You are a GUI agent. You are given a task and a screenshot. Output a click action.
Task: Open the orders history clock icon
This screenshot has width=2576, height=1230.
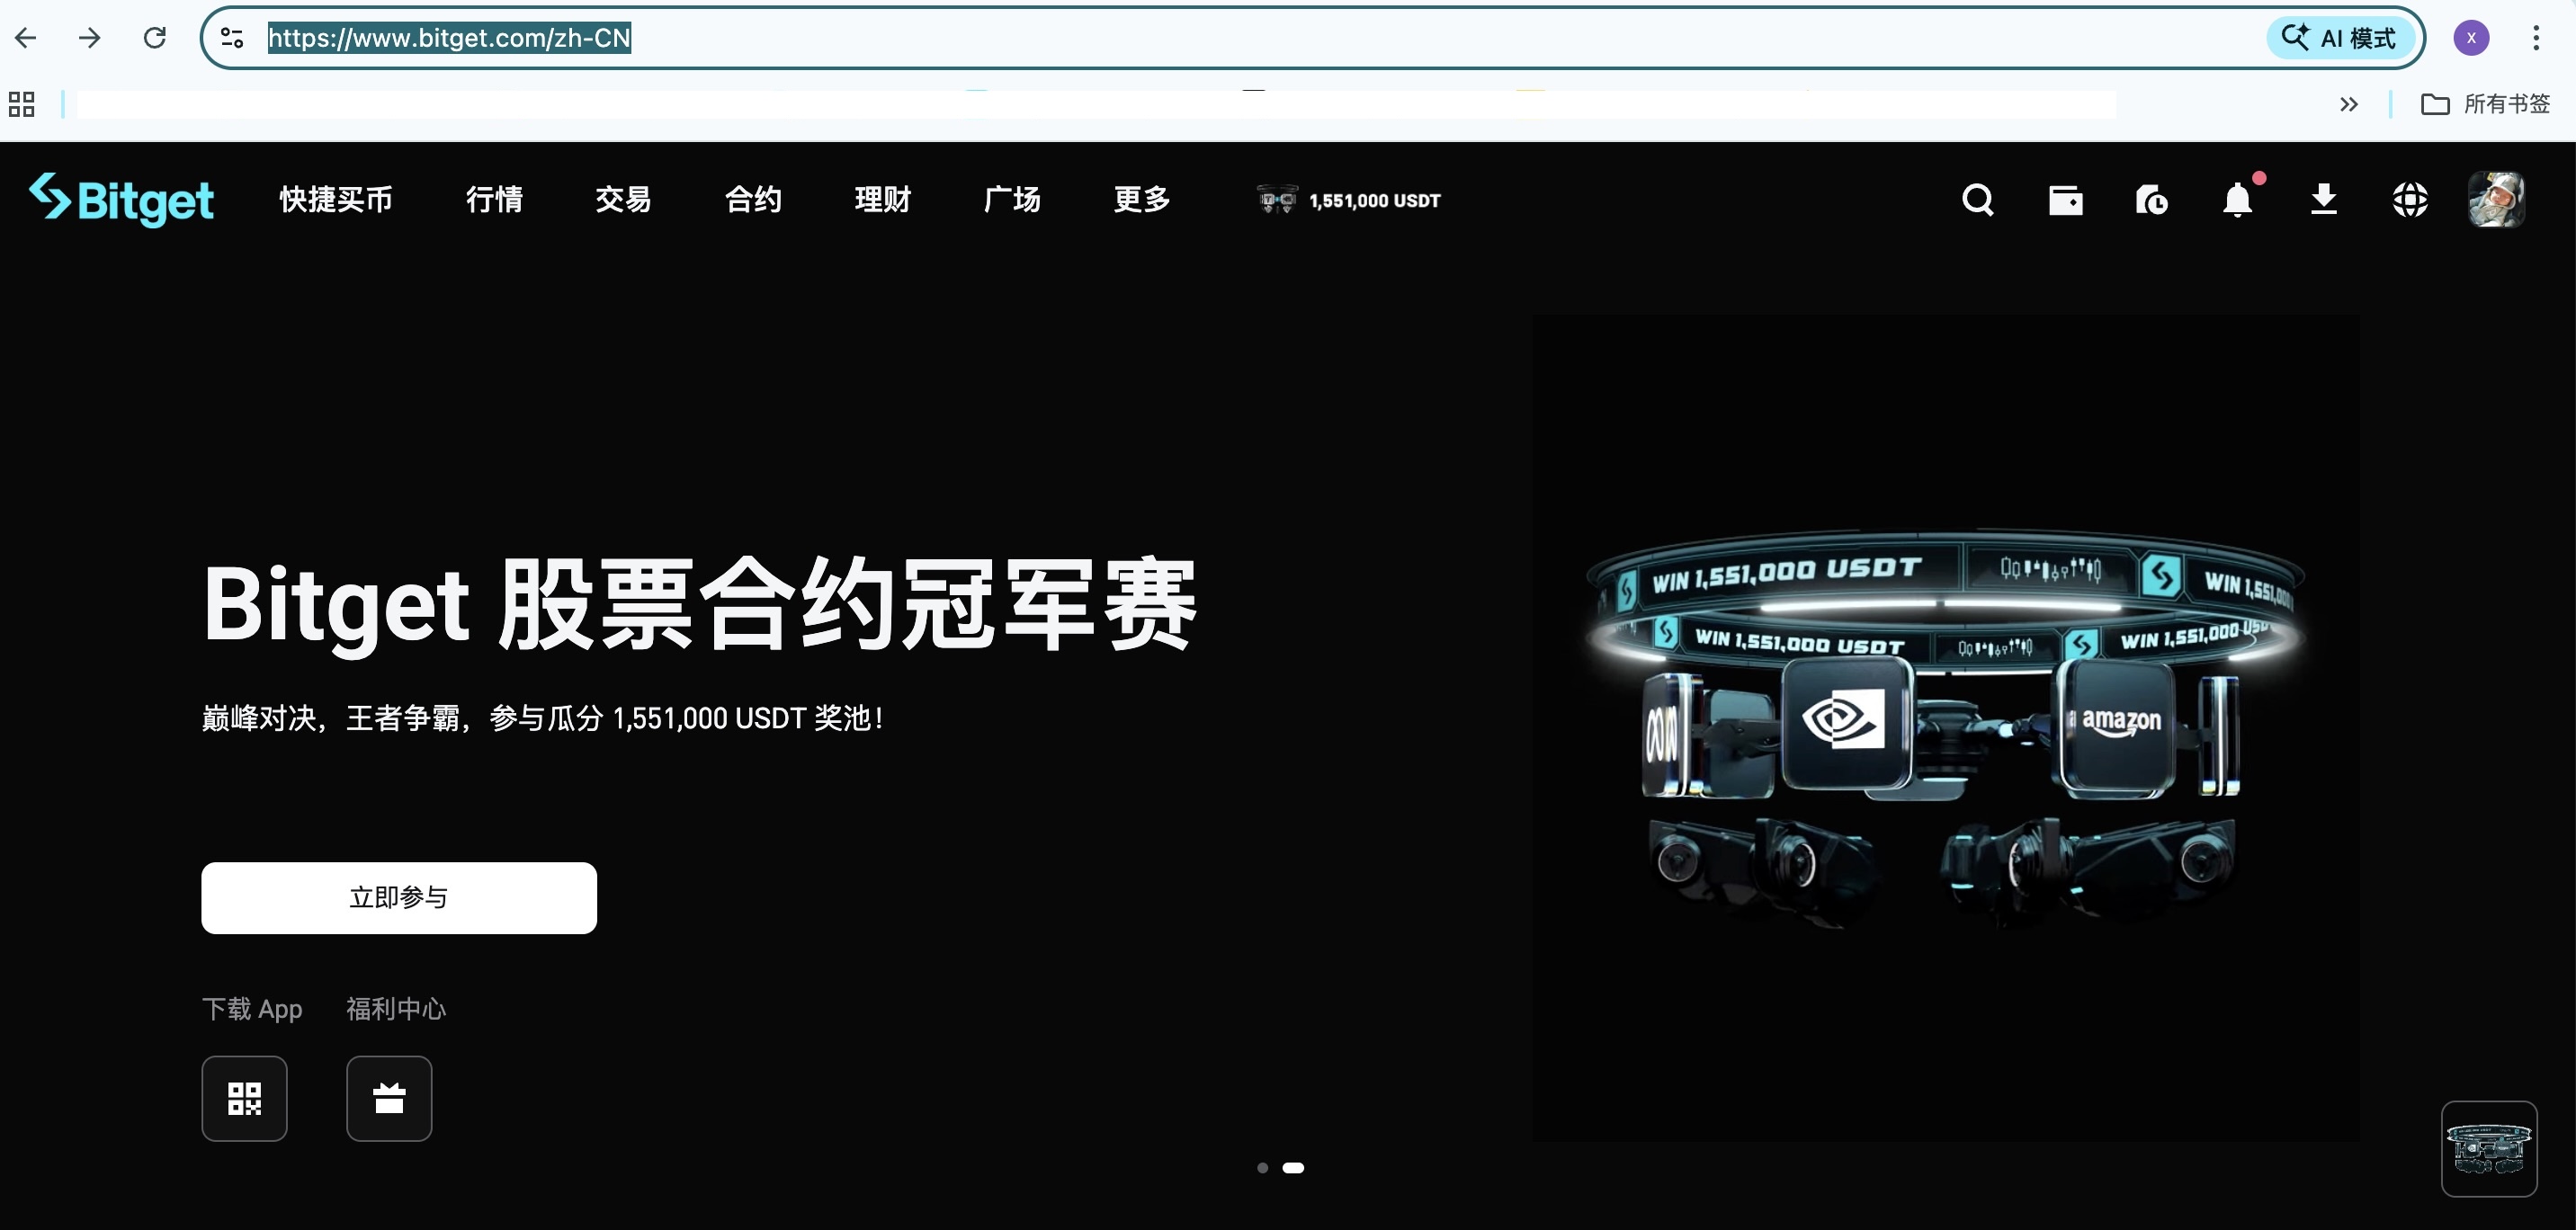pyautogui.click(x=2151, y=200)
